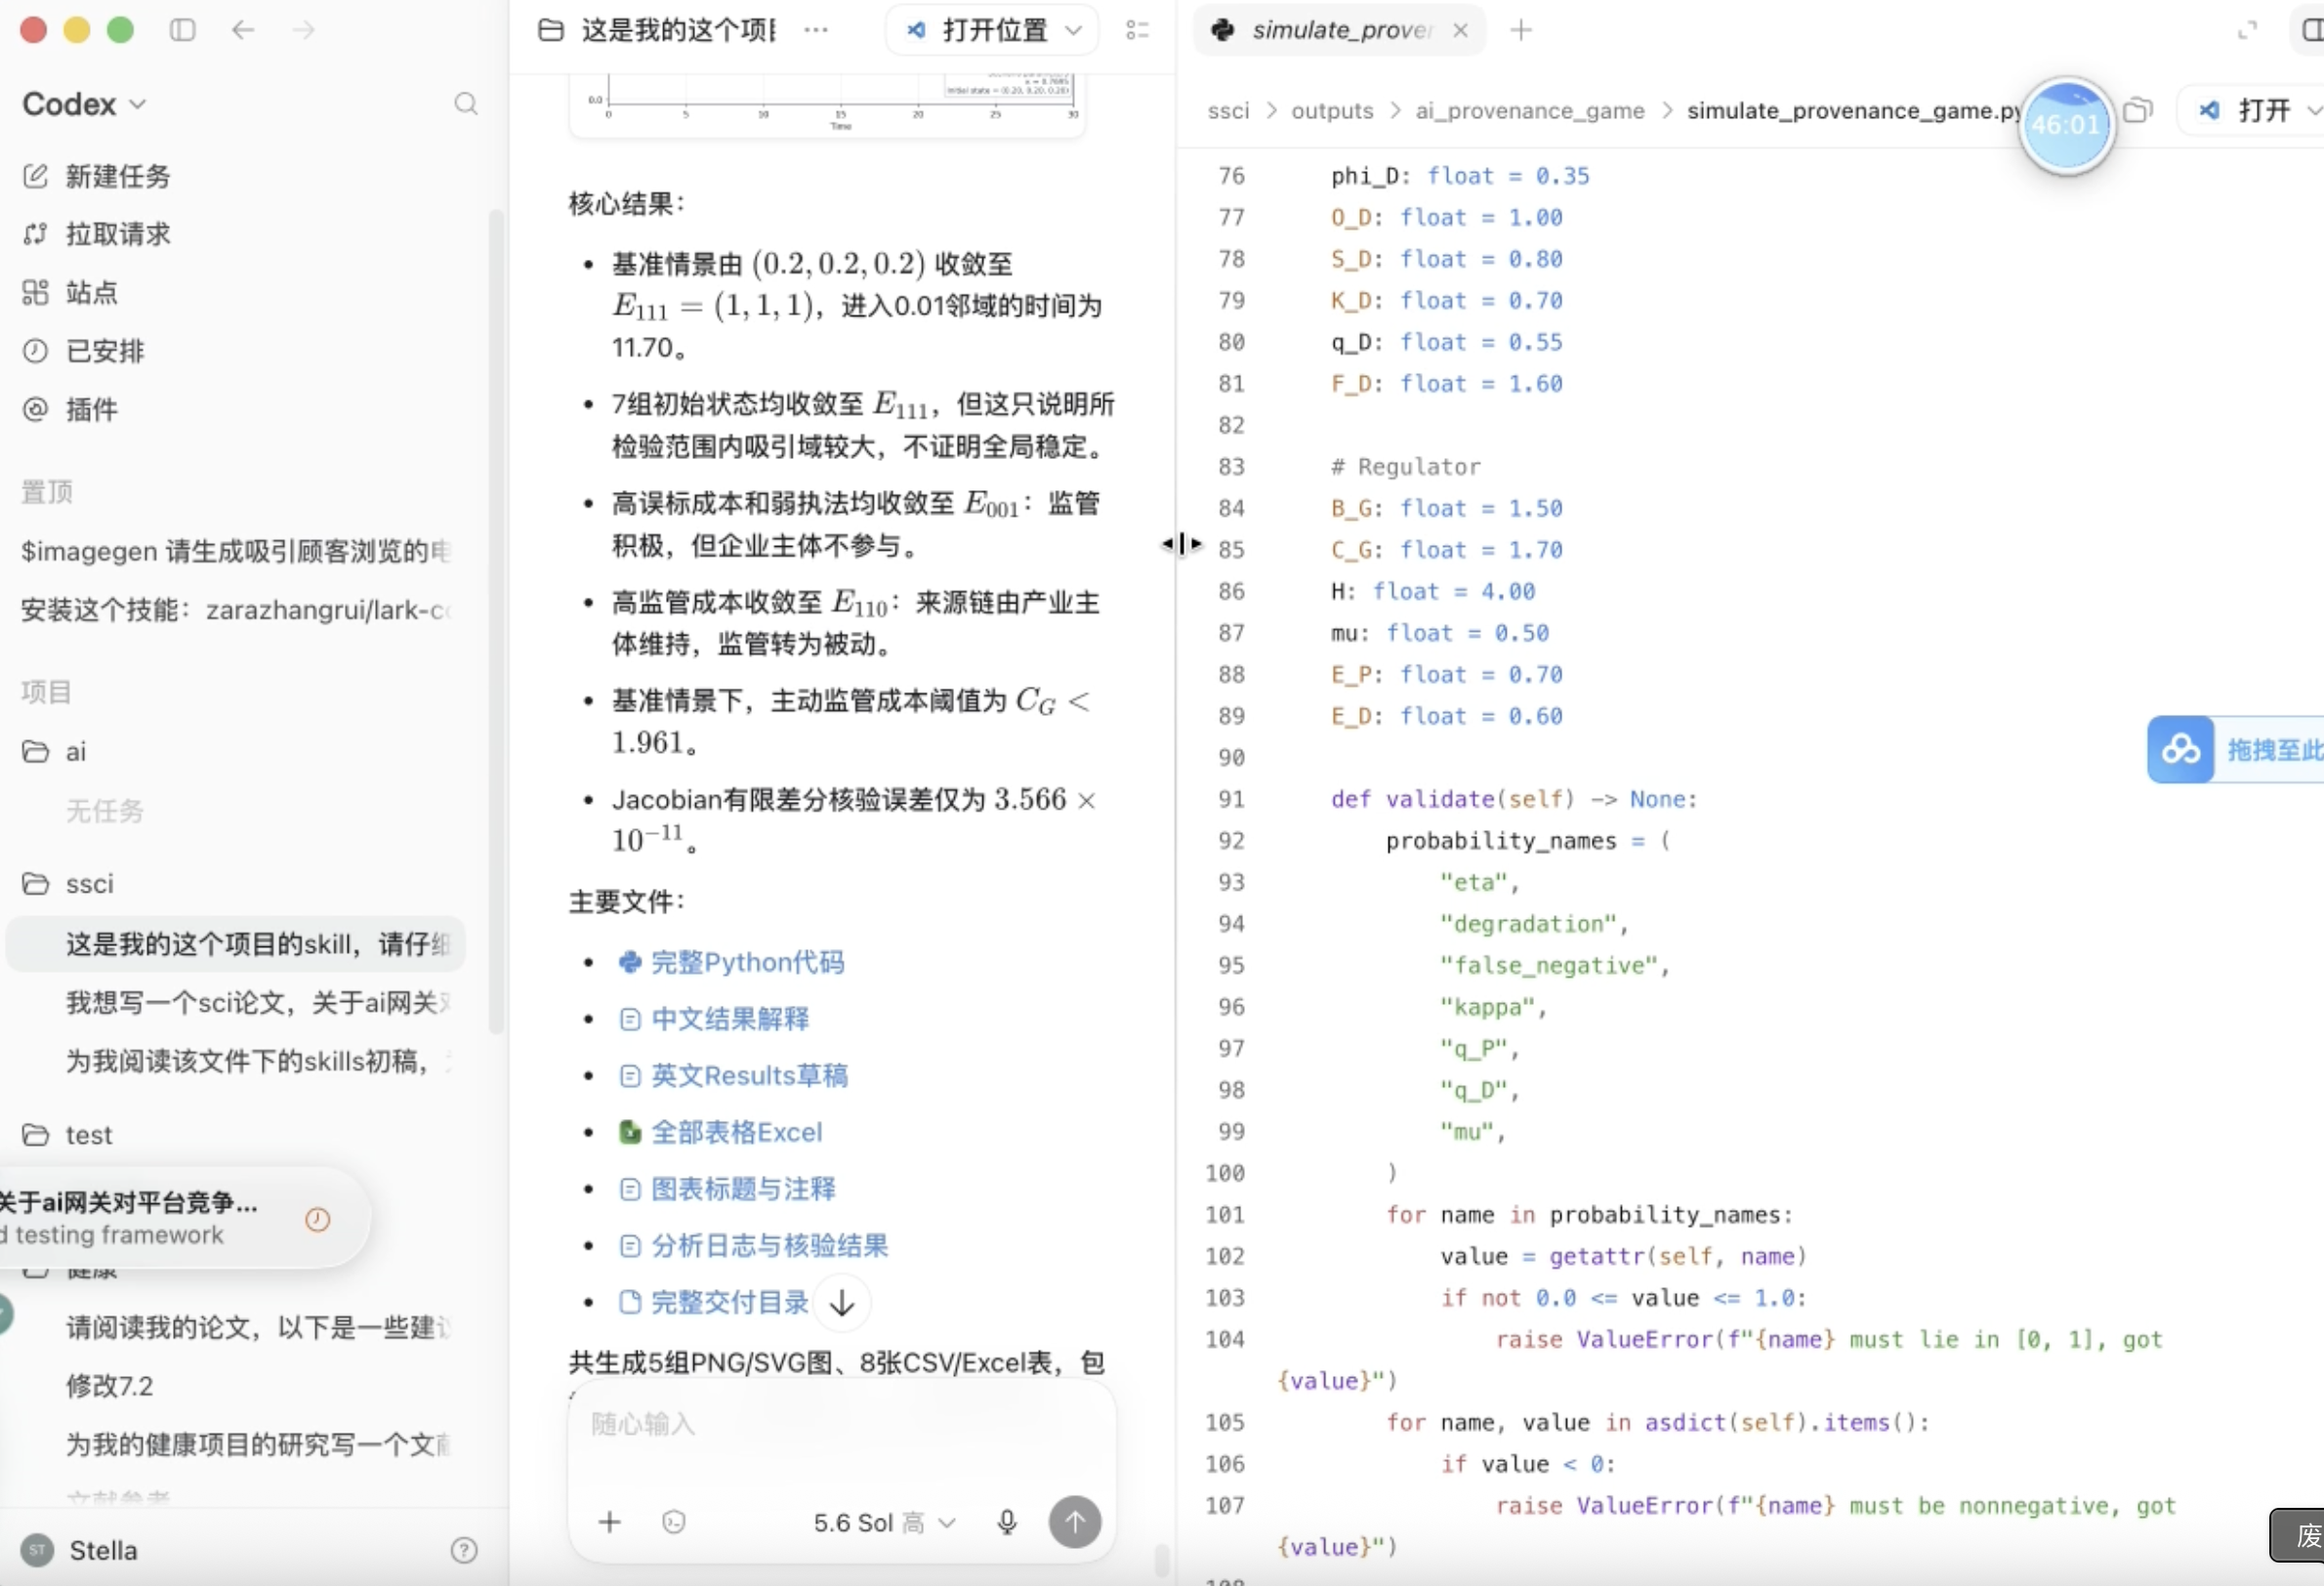Open task 为我的健康项目的研究写一个文献
This screenshot has height=1586, width=2324.
tap(257, 1445)
